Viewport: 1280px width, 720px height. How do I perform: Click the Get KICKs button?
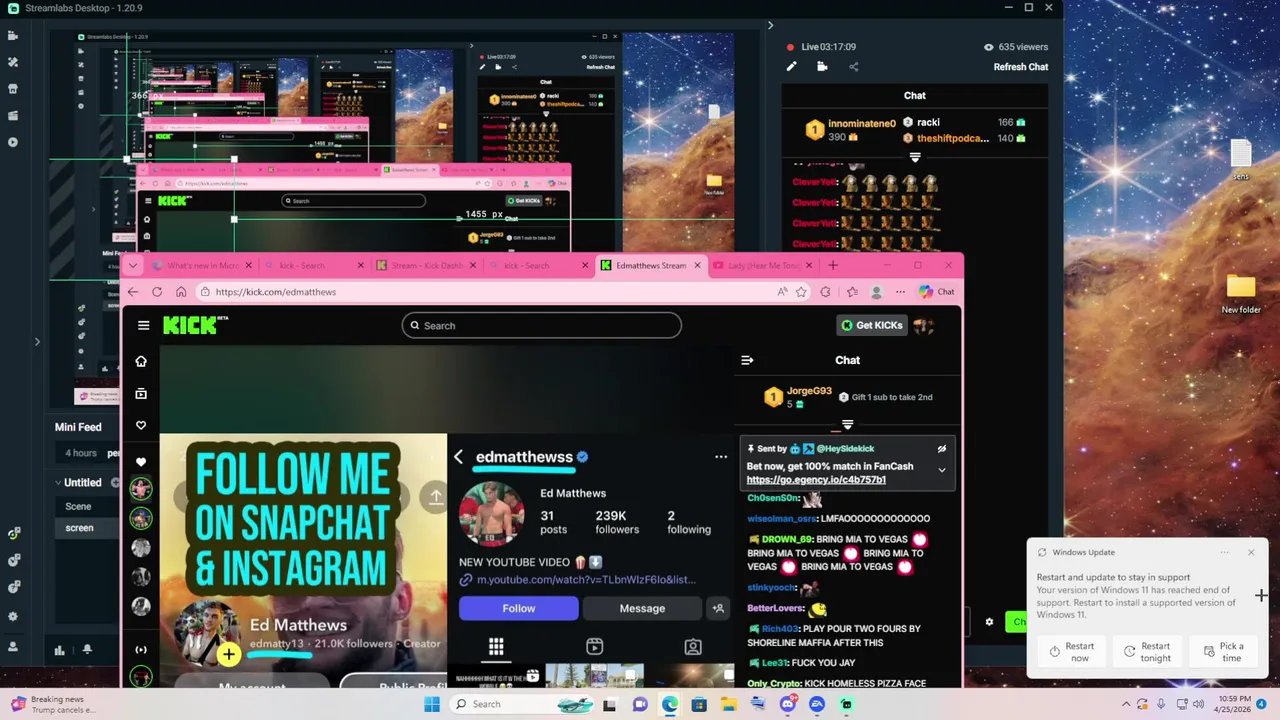click(872, 325)
